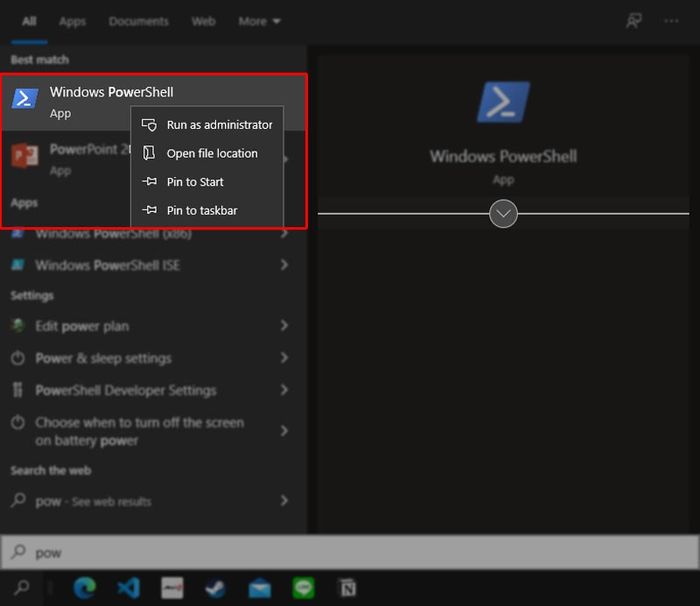
Task: Expand the Windows PowerShell (x86) arrow
Action: [284, 233]
